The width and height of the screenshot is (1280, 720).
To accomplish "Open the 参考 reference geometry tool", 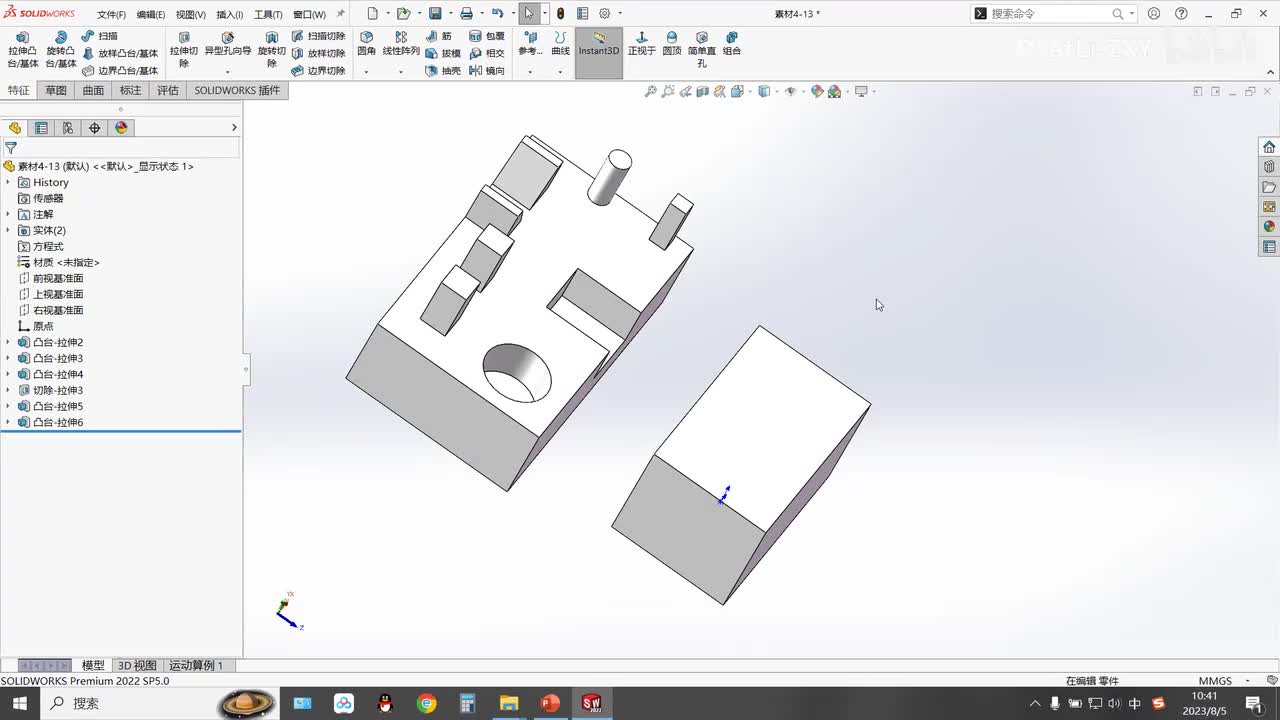I will [x=530, y=44].
